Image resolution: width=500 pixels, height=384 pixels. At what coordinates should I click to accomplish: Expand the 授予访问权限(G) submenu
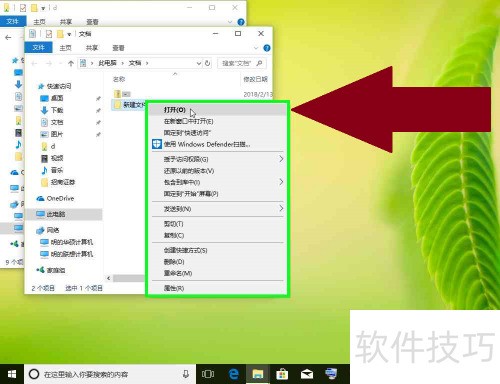281,159
